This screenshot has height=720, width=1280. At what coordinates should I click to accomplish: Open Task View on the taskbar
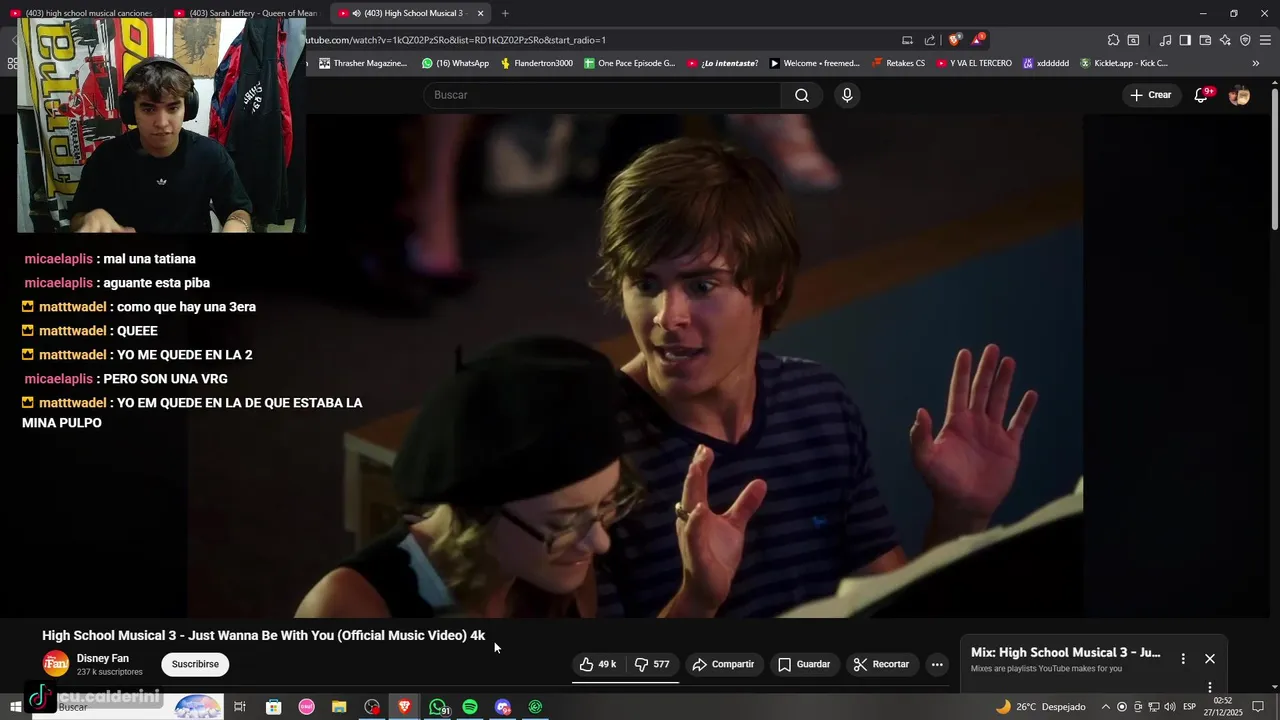click(x=240, y=707)
